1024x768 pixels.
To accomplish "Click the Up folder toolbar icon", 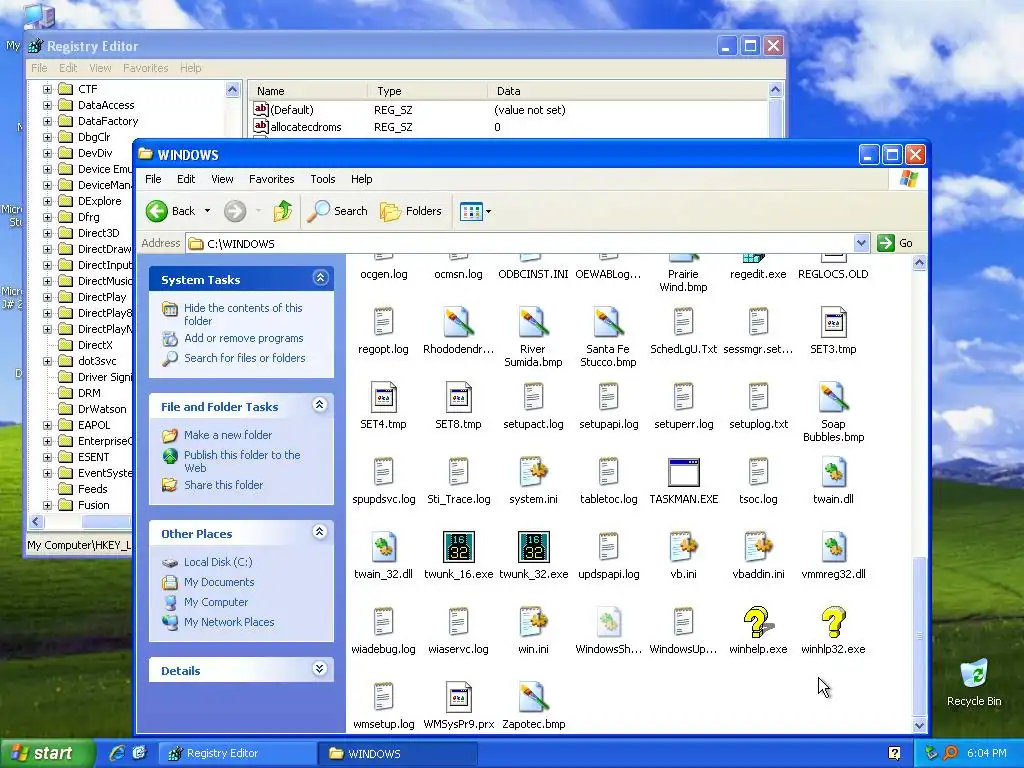I will [283, 211].
